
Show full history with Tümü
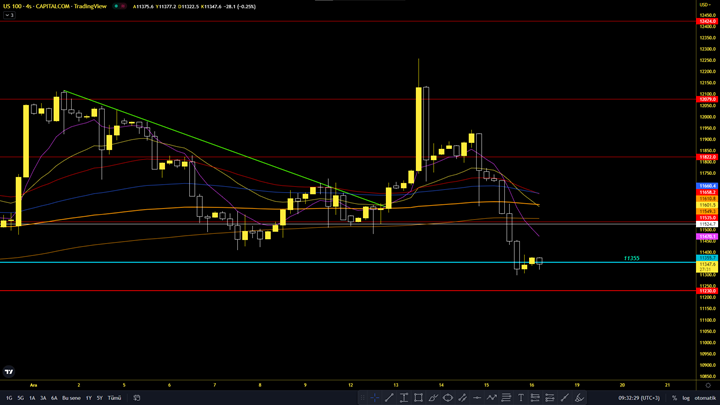[x=114, y=398]
